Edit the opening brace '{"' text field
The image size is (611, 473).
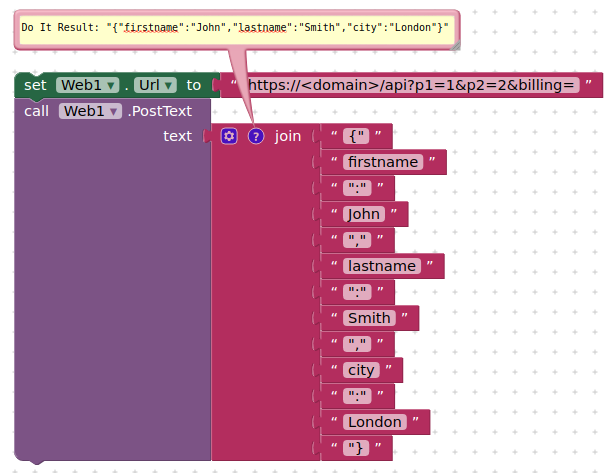[356, 136]
